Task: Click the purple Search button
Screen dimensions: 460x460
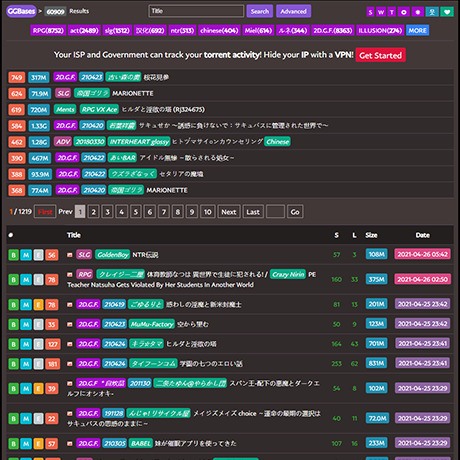Action: tap(260, 11)
